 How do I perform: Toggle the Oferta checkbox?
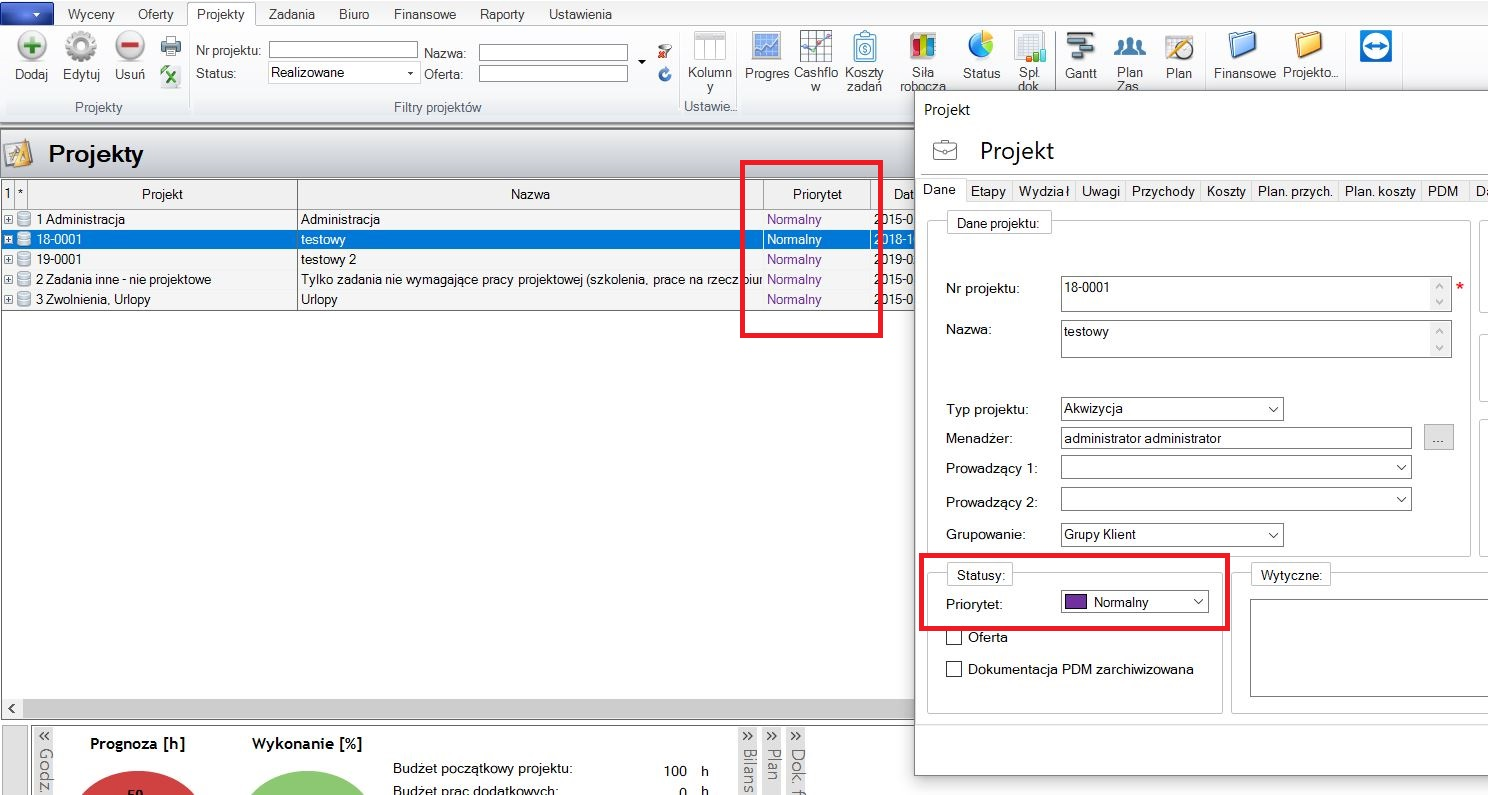[x=954, y=637]
